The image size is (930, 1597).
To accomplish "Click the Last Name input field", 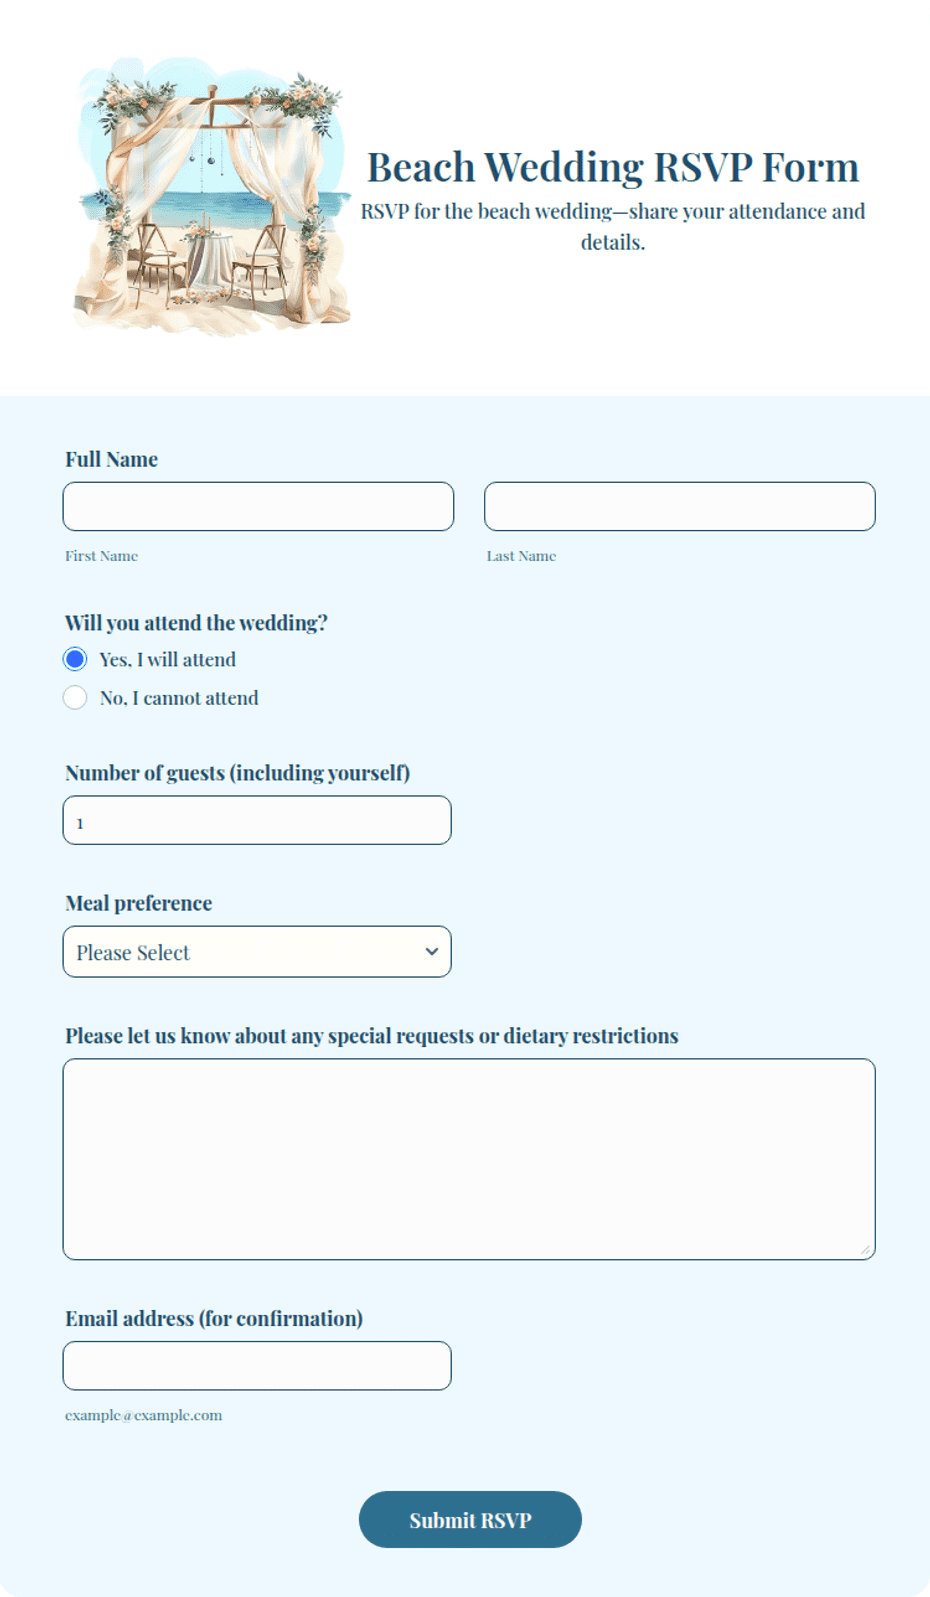I will (x=680, y=506).
